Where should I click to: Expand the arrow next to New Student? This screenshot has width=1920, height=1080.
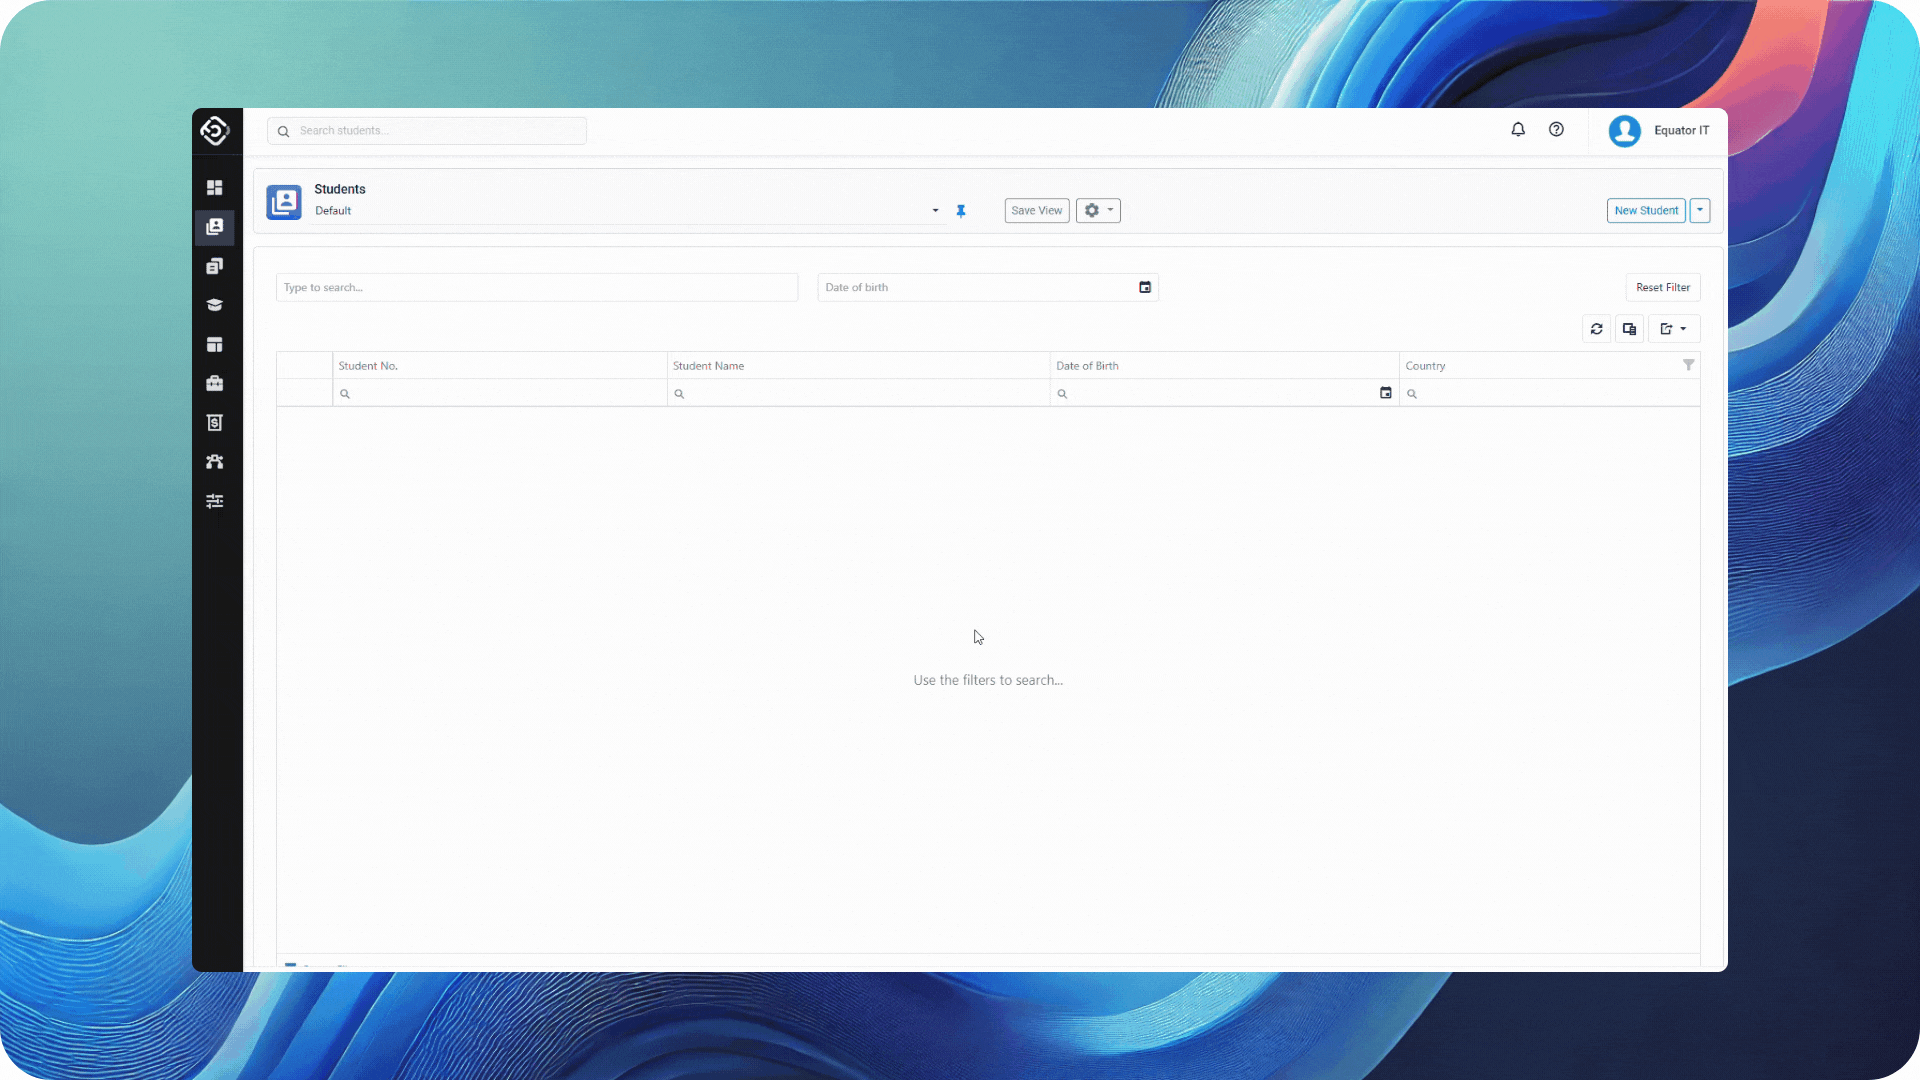1700,211
